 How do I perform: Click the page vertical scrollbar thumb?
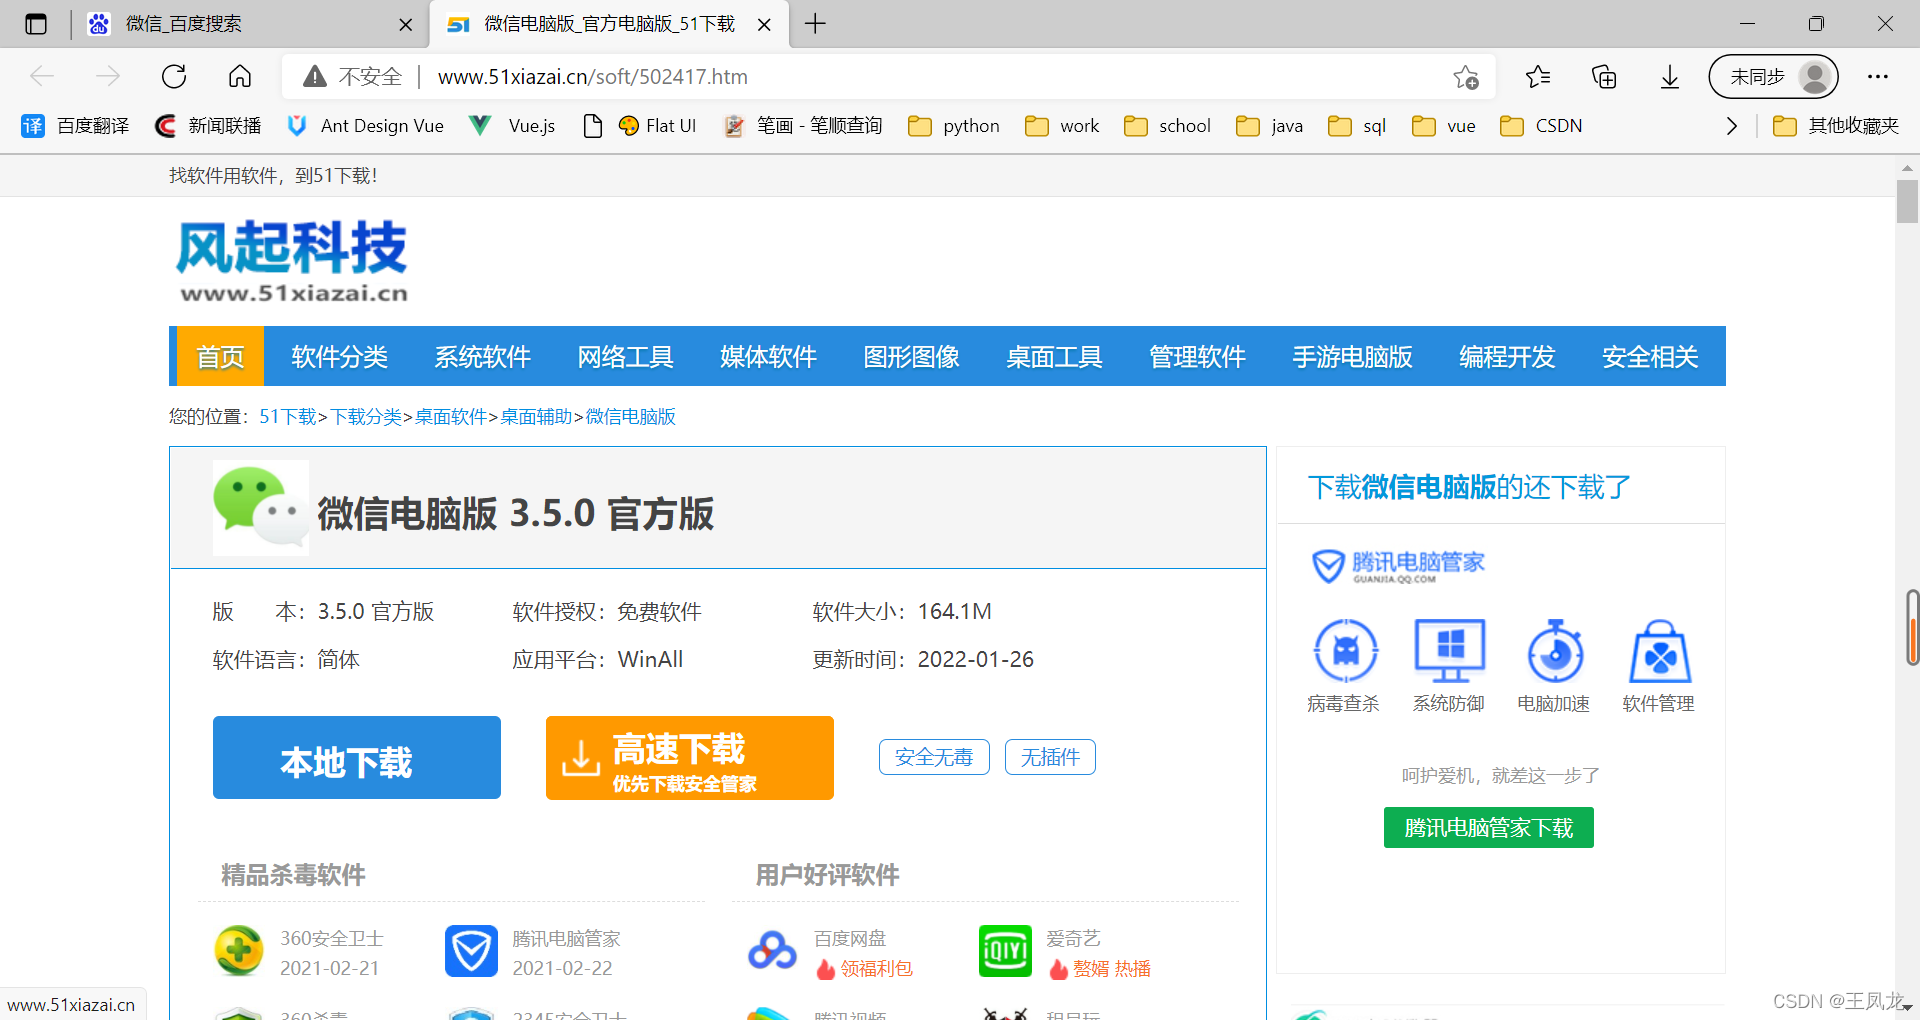[x=1907, y=200]
